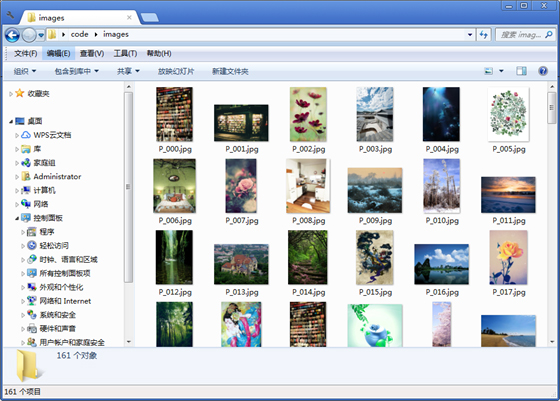Click the search magnifier icon

point(549,35)
